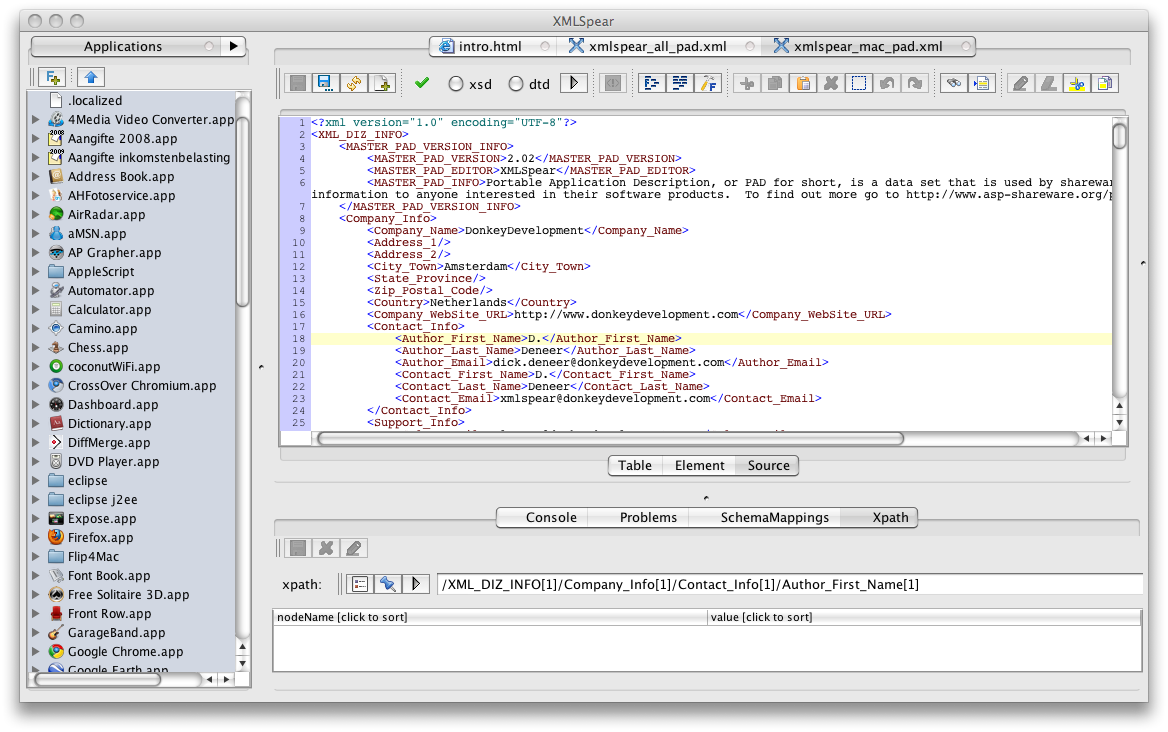Click the source editor horizontal scrollbar
The width and height of the screenshot is (1168, 732).
[610, 438]
